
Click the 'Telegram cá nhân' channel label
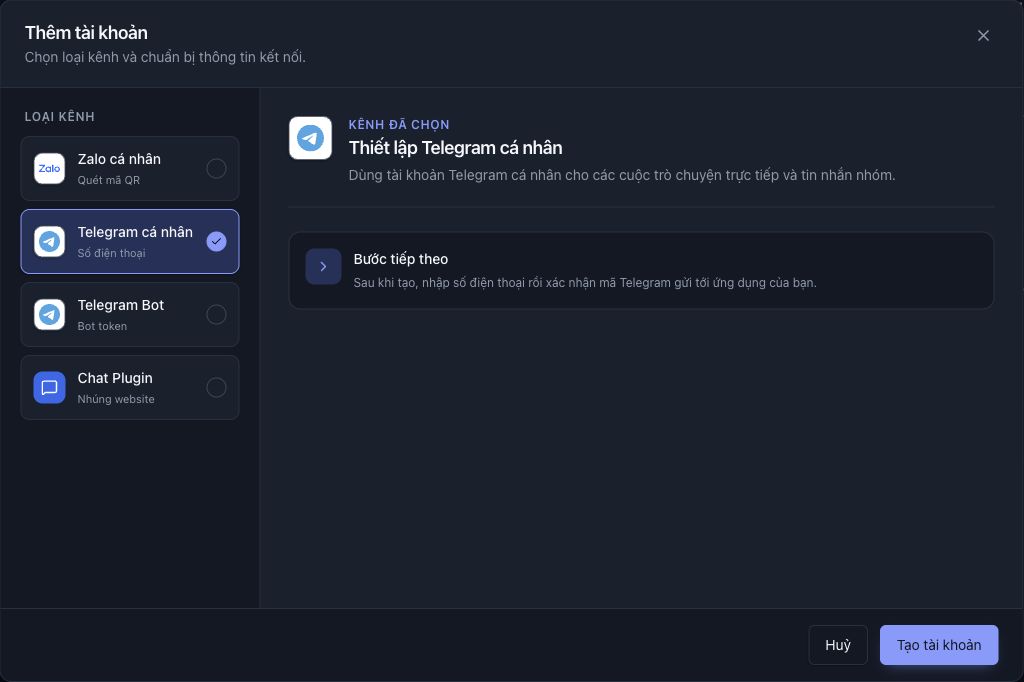pos(135,233)
